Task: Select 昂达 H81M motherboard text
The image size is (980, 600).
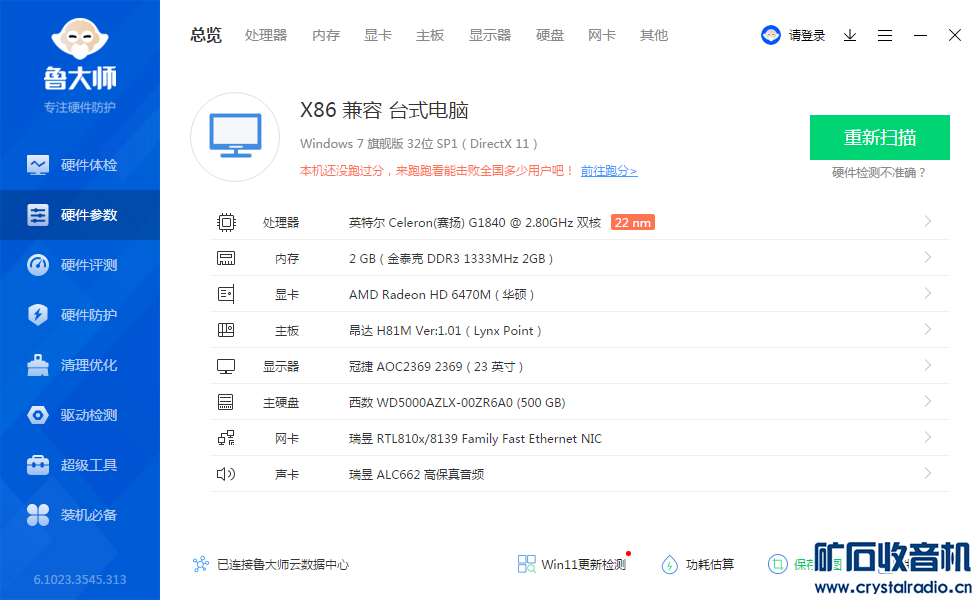Action: point(445,331)
